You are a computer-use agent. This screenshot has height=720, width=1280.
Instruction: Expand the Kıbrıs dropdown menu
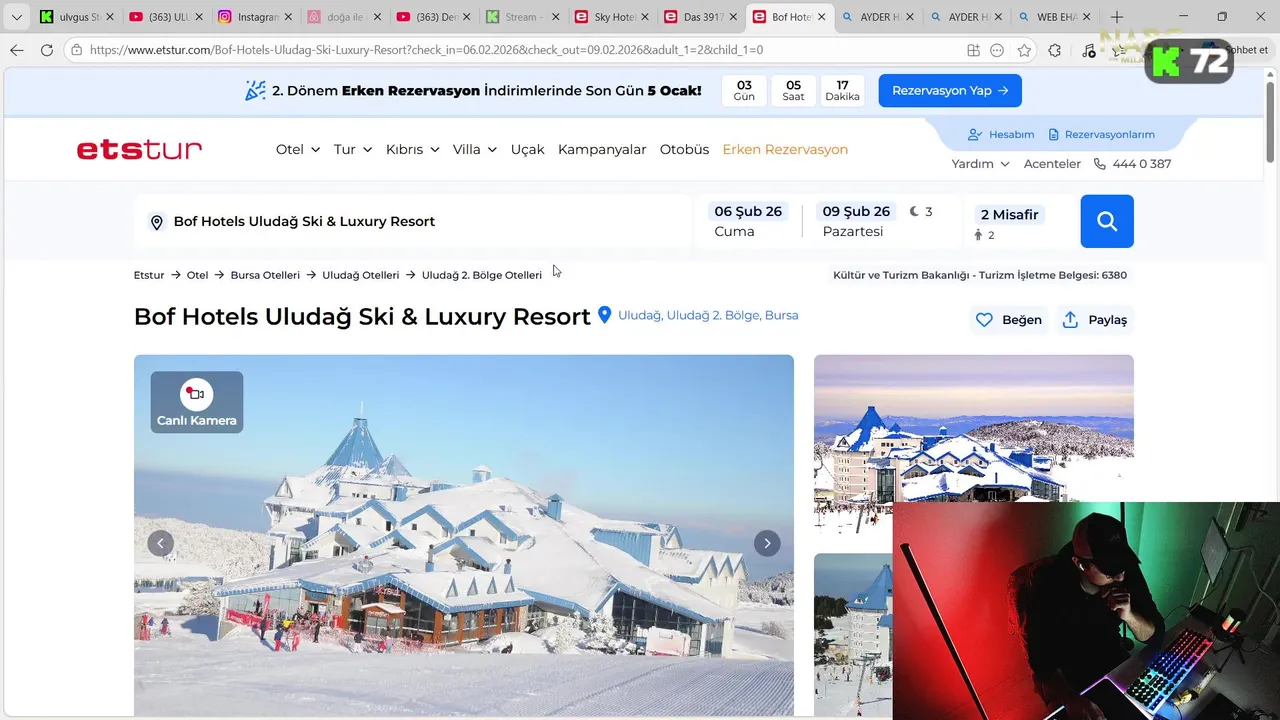coord(413,149)
